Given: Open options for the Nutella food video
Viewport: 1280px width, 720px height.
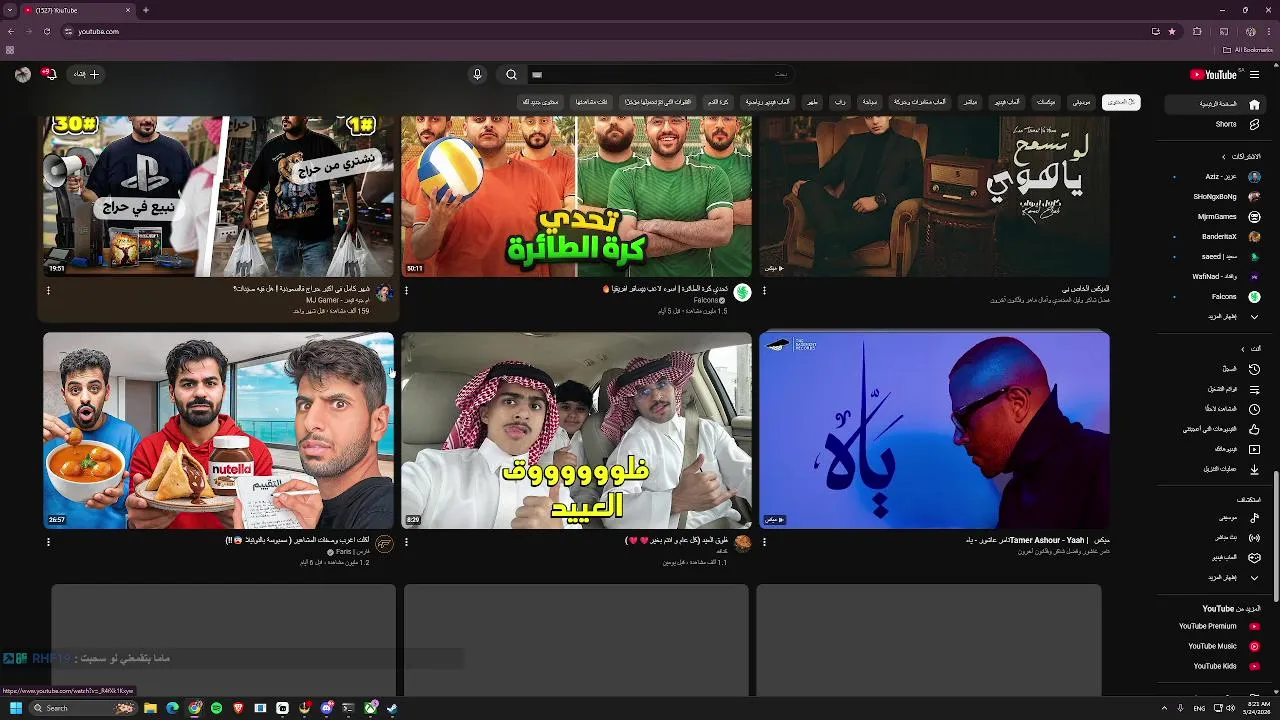Looking at the screenshot, I should coord(48,542).
